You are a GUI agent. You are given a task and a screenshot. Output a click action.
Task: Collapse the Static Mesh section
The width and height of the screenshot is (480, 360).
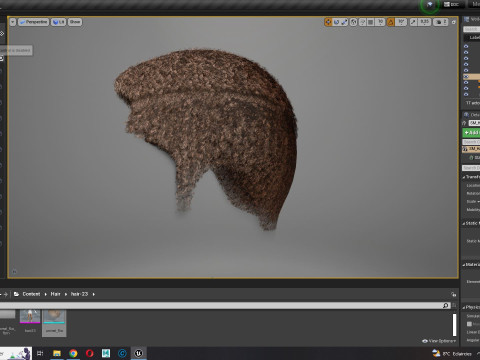(x=464, y=223)
